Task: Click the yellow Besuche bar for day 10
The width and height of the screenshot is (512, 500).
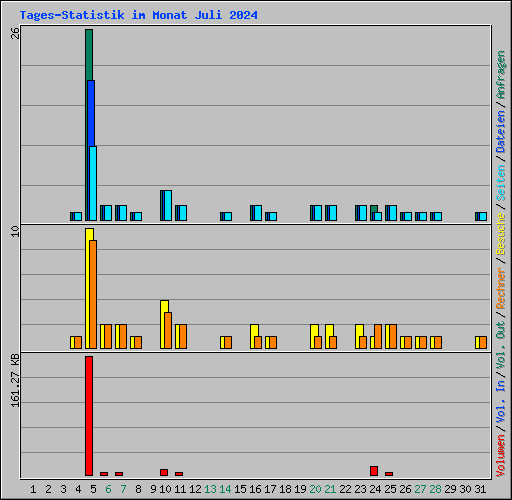Action: [x=163, y=324]
